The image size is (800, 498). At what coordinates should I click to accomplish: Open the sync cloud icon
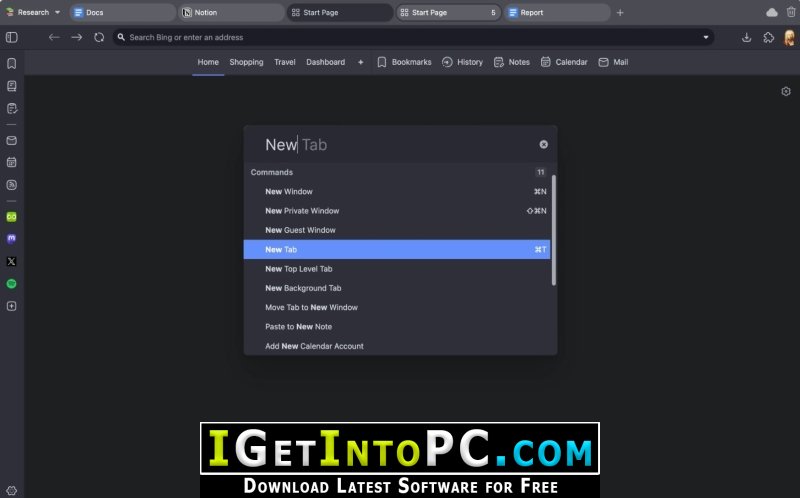pyautogui.click(x=771, y=12)
